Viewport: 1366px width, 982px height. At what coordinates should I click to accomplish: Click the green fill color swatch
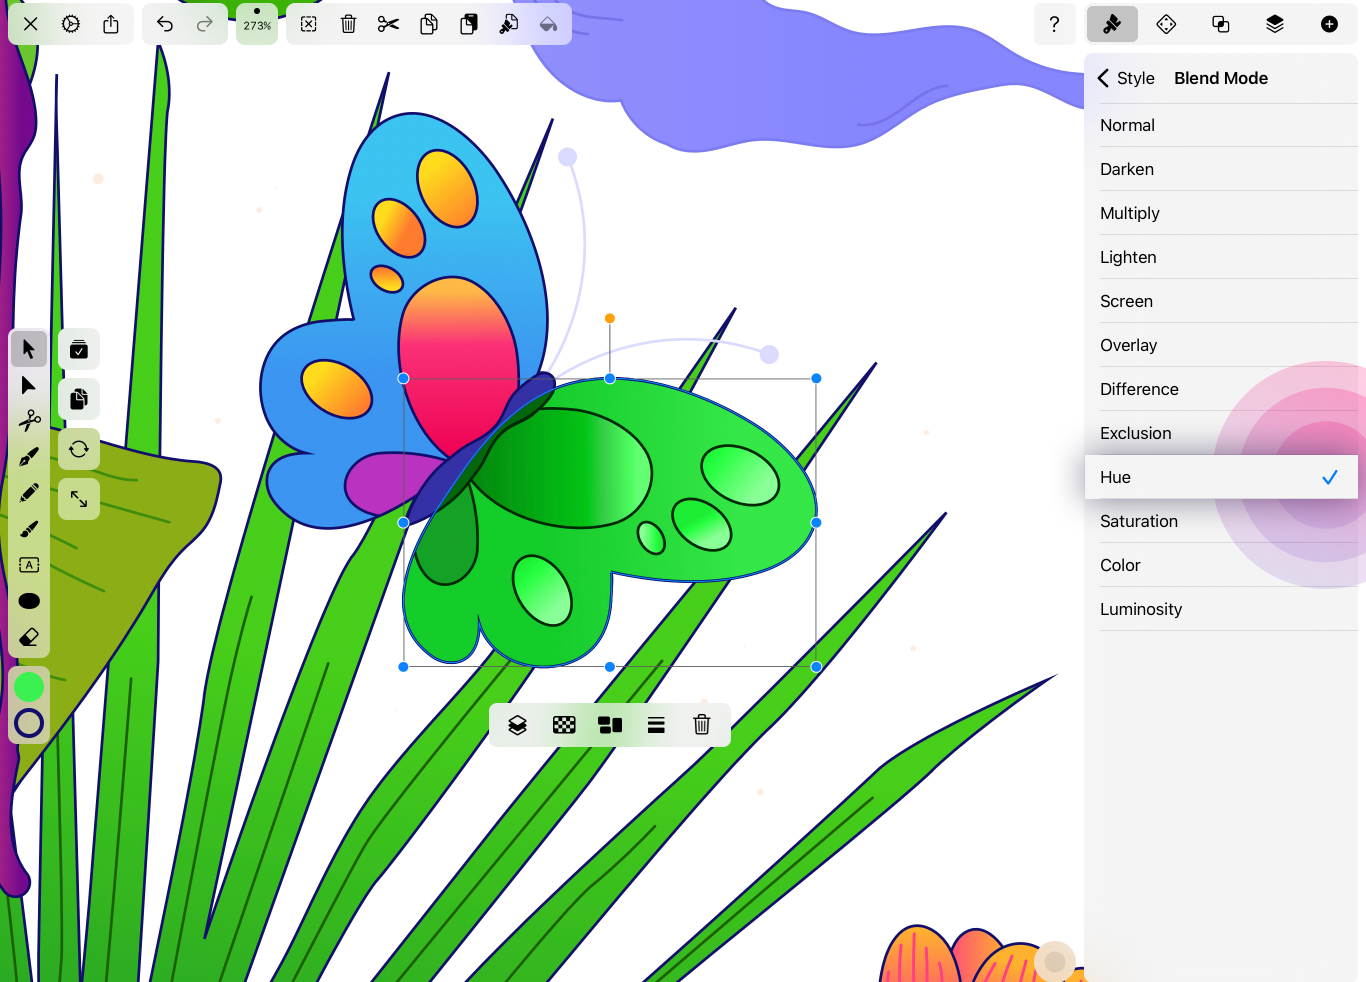(x=29, y=687)
